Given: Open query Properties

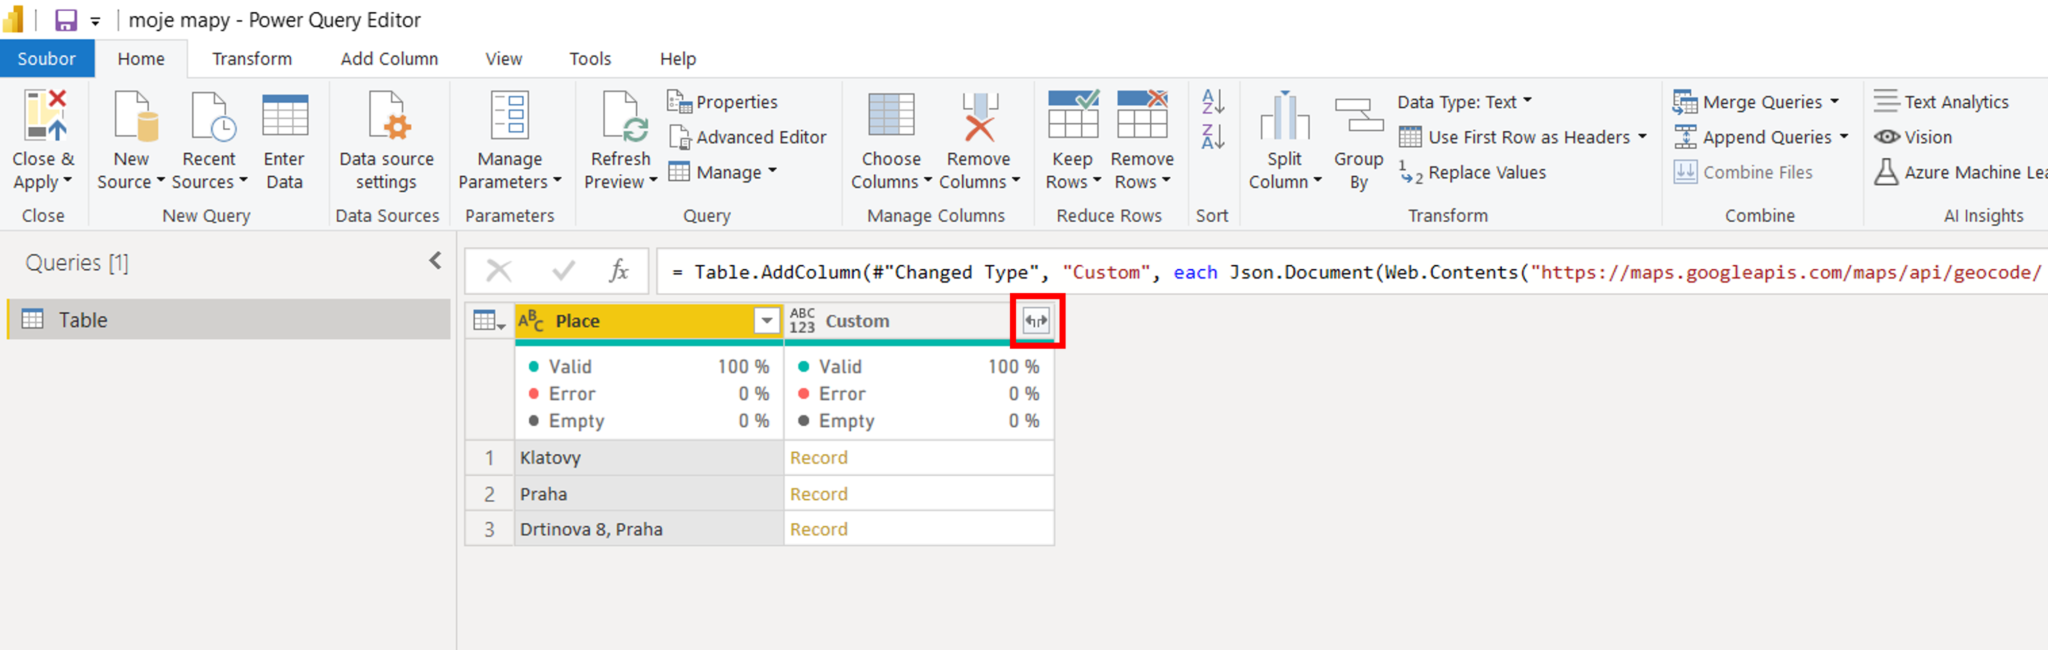Looking at the screenshot, I should click(x=723, y=101).
